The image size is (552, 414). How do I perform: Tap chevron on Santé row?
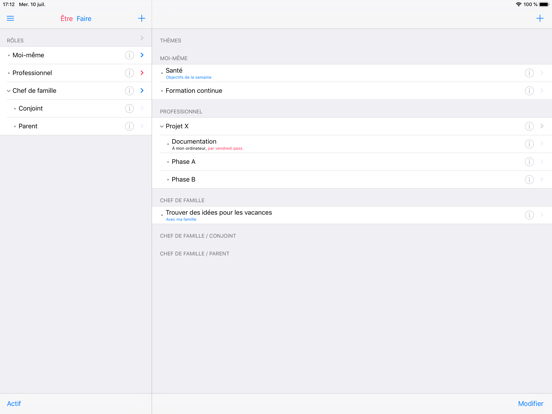coord(542,73)
